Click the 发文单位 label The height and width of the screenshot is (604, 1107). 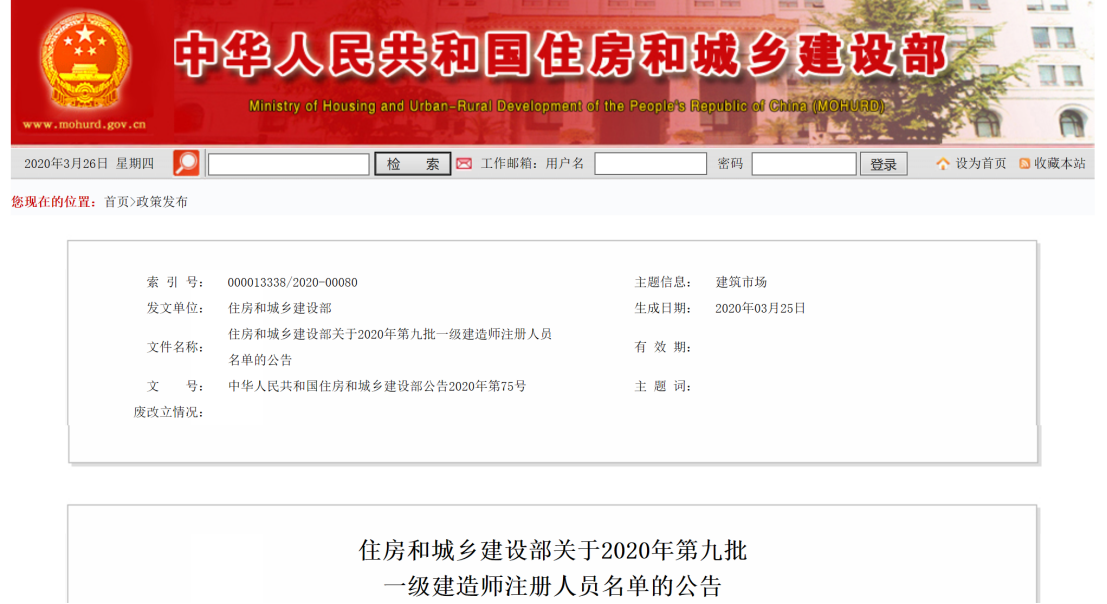coord(175,308)
